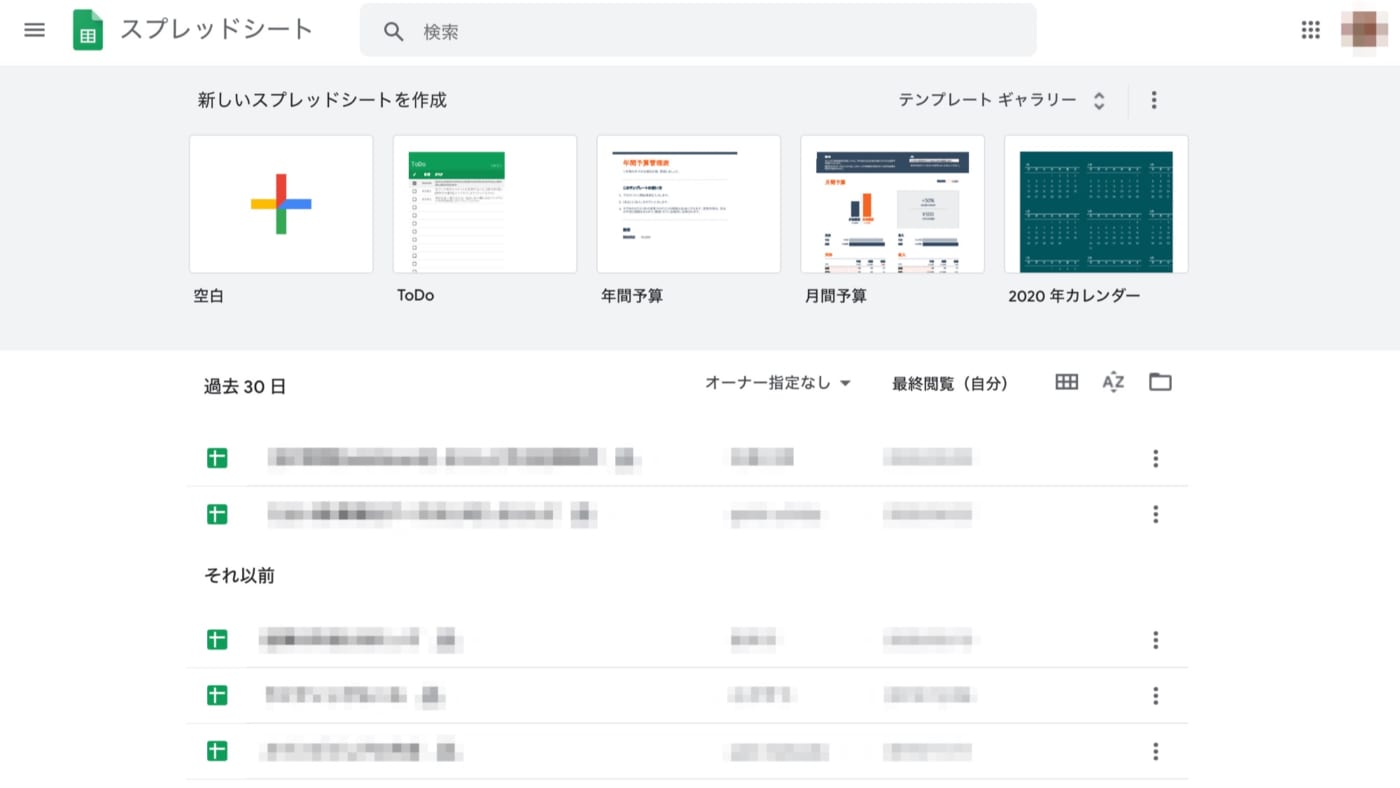This screenshot has height=788, width=1400.
Task: Switch to grid view layout
Action: (x=1067, y=382)
